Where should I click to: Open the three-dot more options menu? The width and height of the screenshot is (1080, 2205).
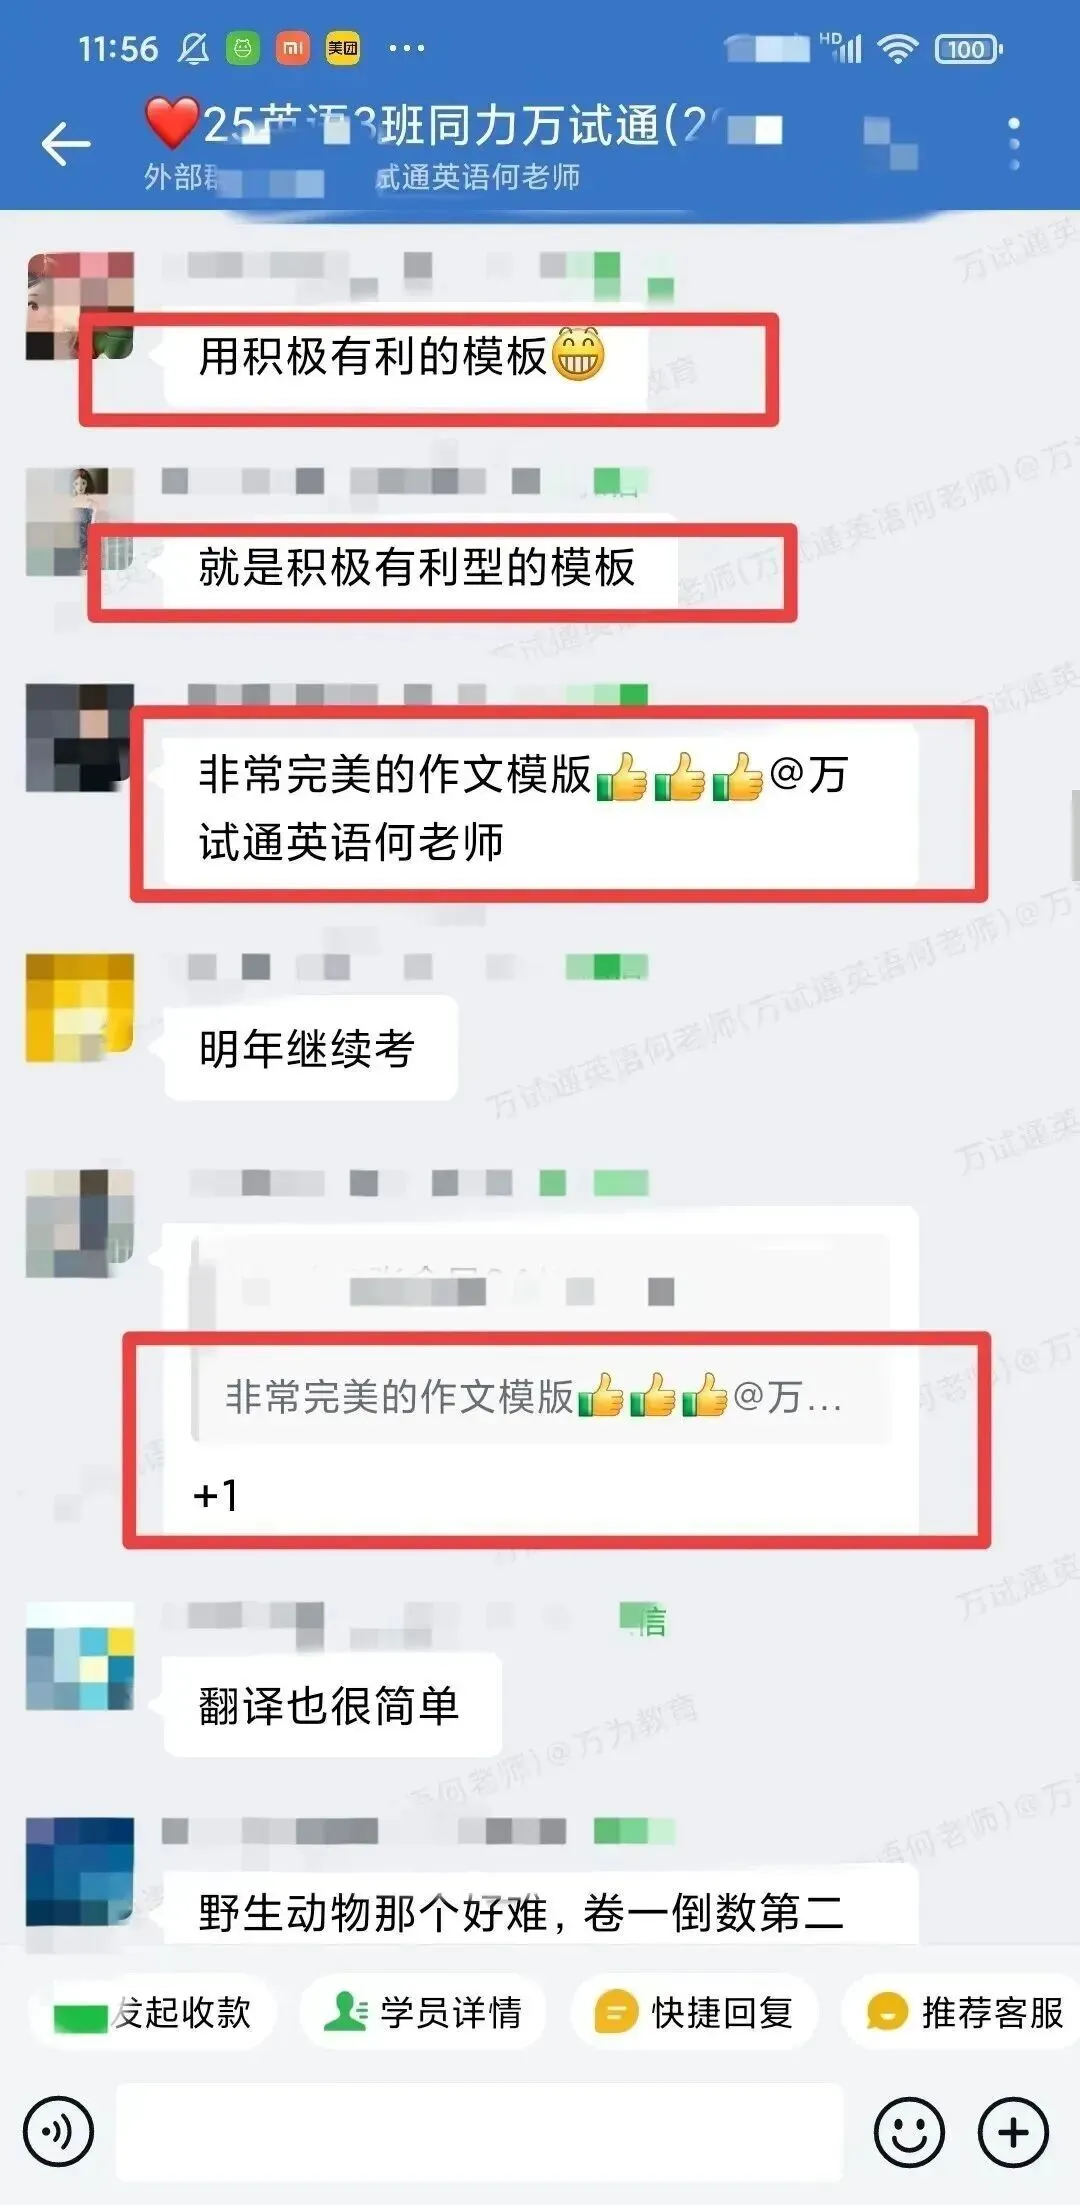click(1014, 144)
